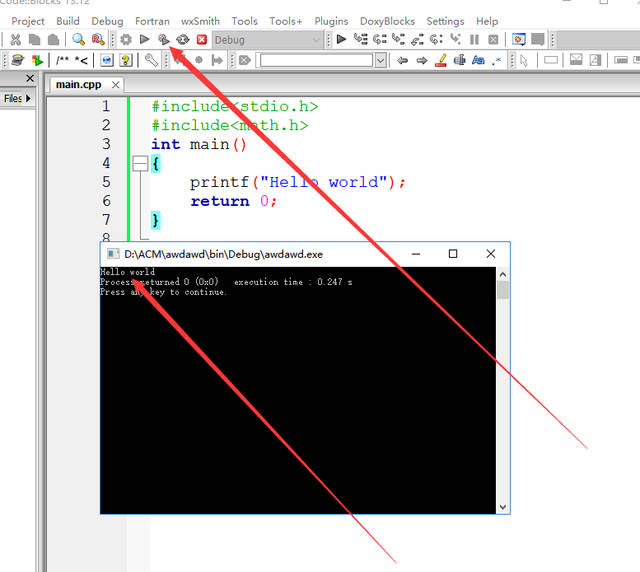Open the Tools+ menu

coord(286,21)
